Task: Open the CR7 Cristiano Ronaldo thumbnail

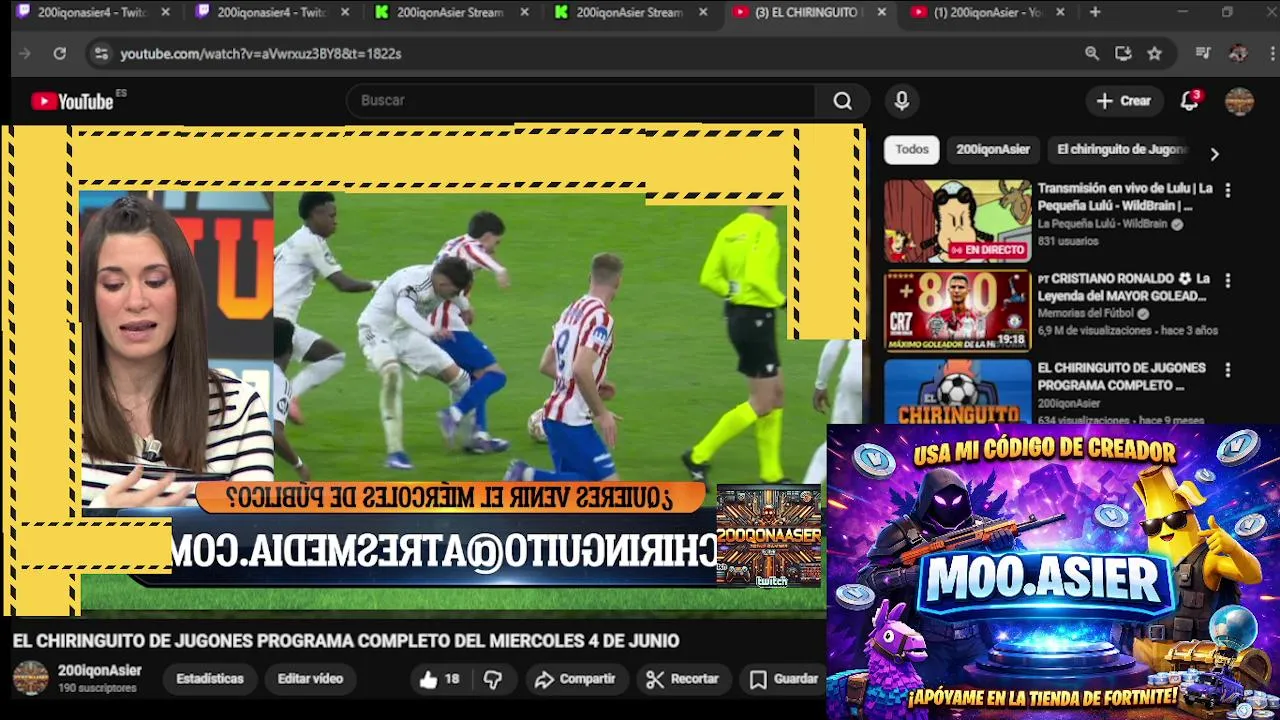Action: (x=957, y=311)
